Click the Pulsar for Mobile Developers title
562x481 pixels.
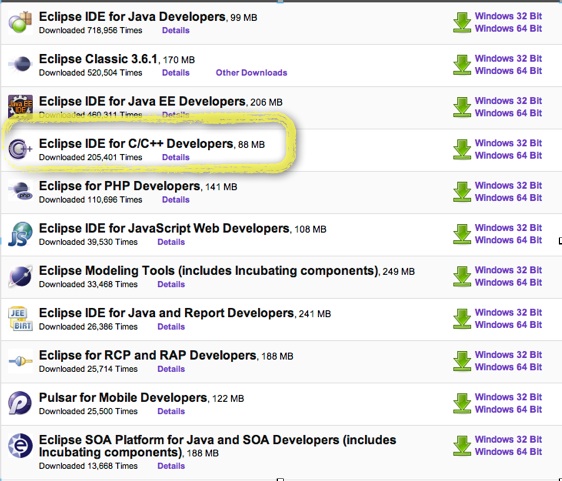point(123,398)
